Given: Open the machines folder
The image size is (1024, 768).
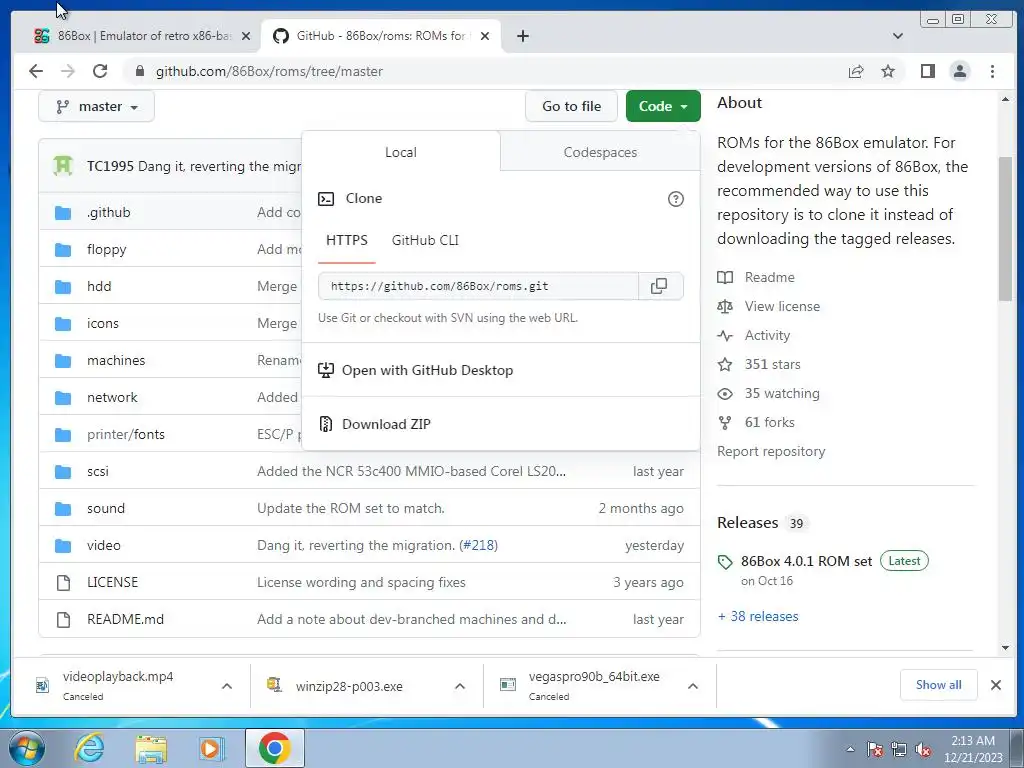Looking at the screenshot, I should click(116, 360).
